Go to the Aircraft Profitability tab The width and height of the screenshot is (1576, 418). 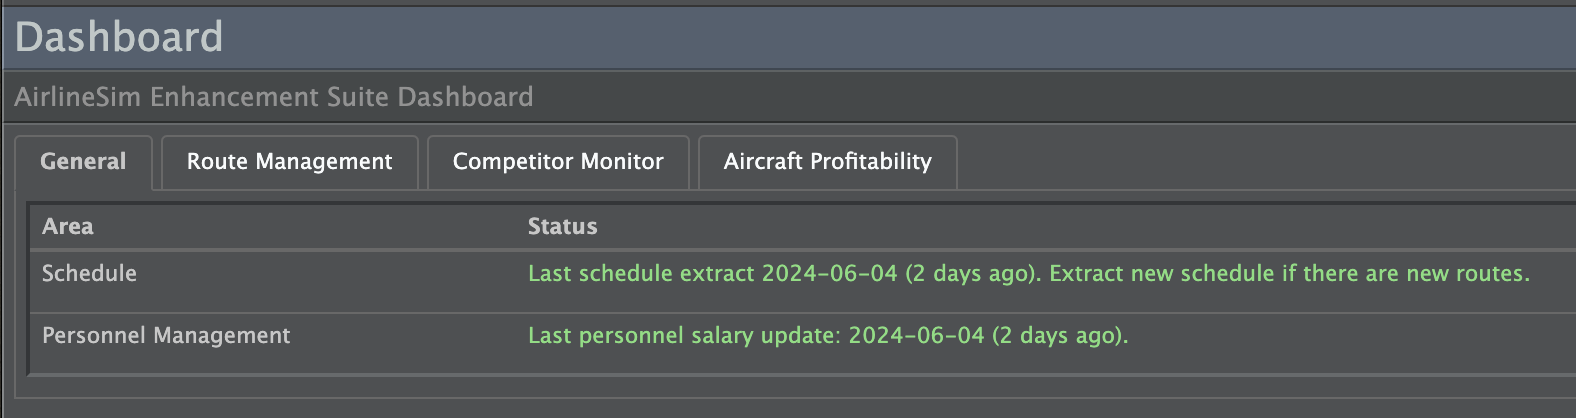coord(827,162)
